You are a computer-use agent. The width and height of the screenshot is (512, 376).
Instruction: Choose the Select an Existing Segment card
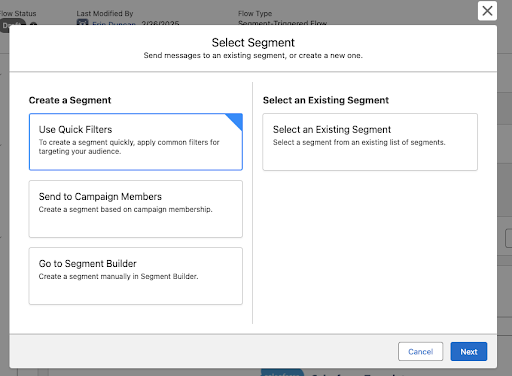coord(370,142)
